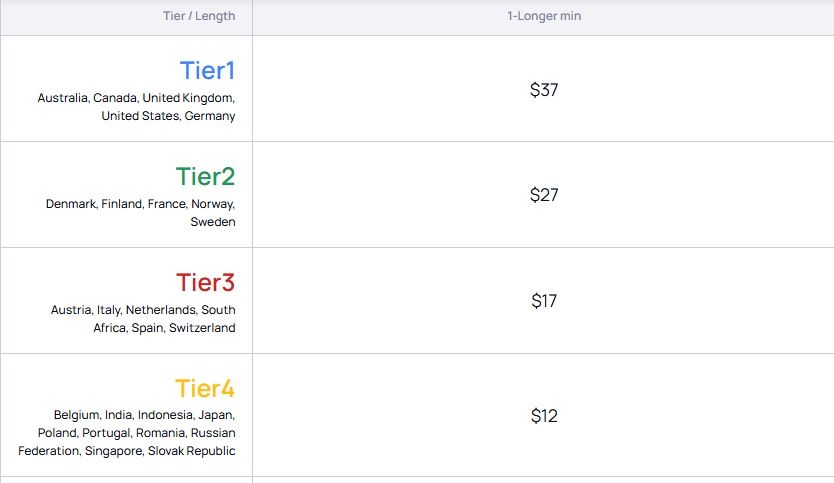Click the 1-Longer min column header
The image size is (834, 483).
point(544,16)
